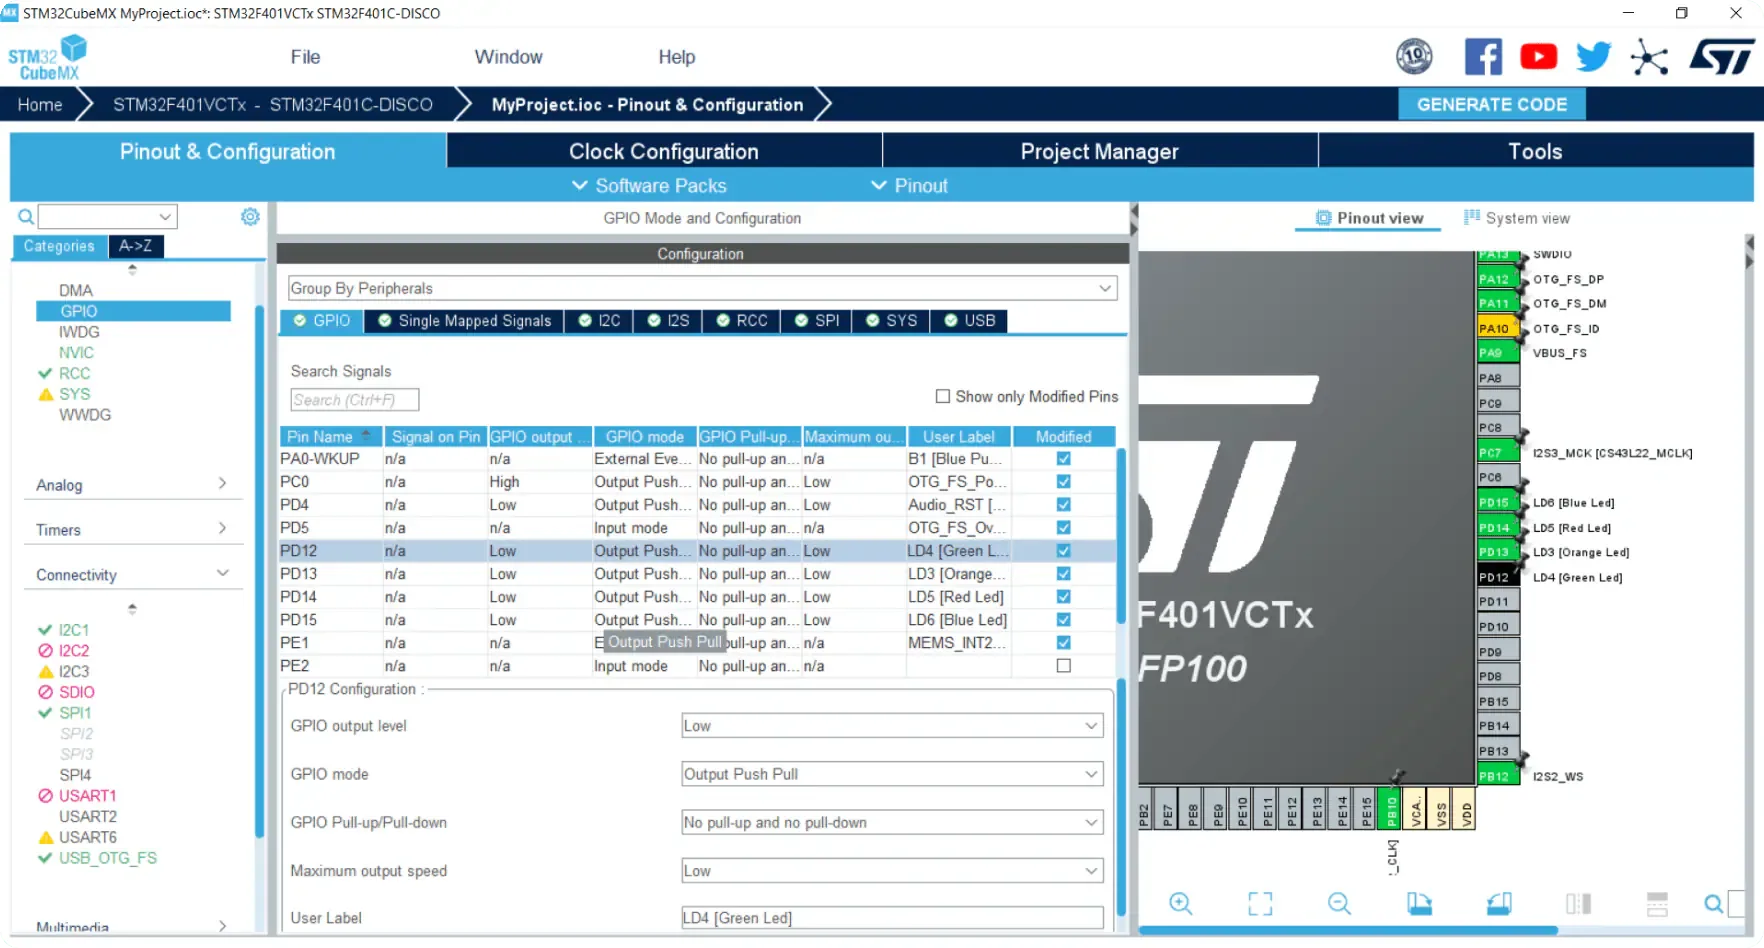The image size is (1764, 948).
Task: Click the ST community network icon
Action: [x=1649, y=57]
